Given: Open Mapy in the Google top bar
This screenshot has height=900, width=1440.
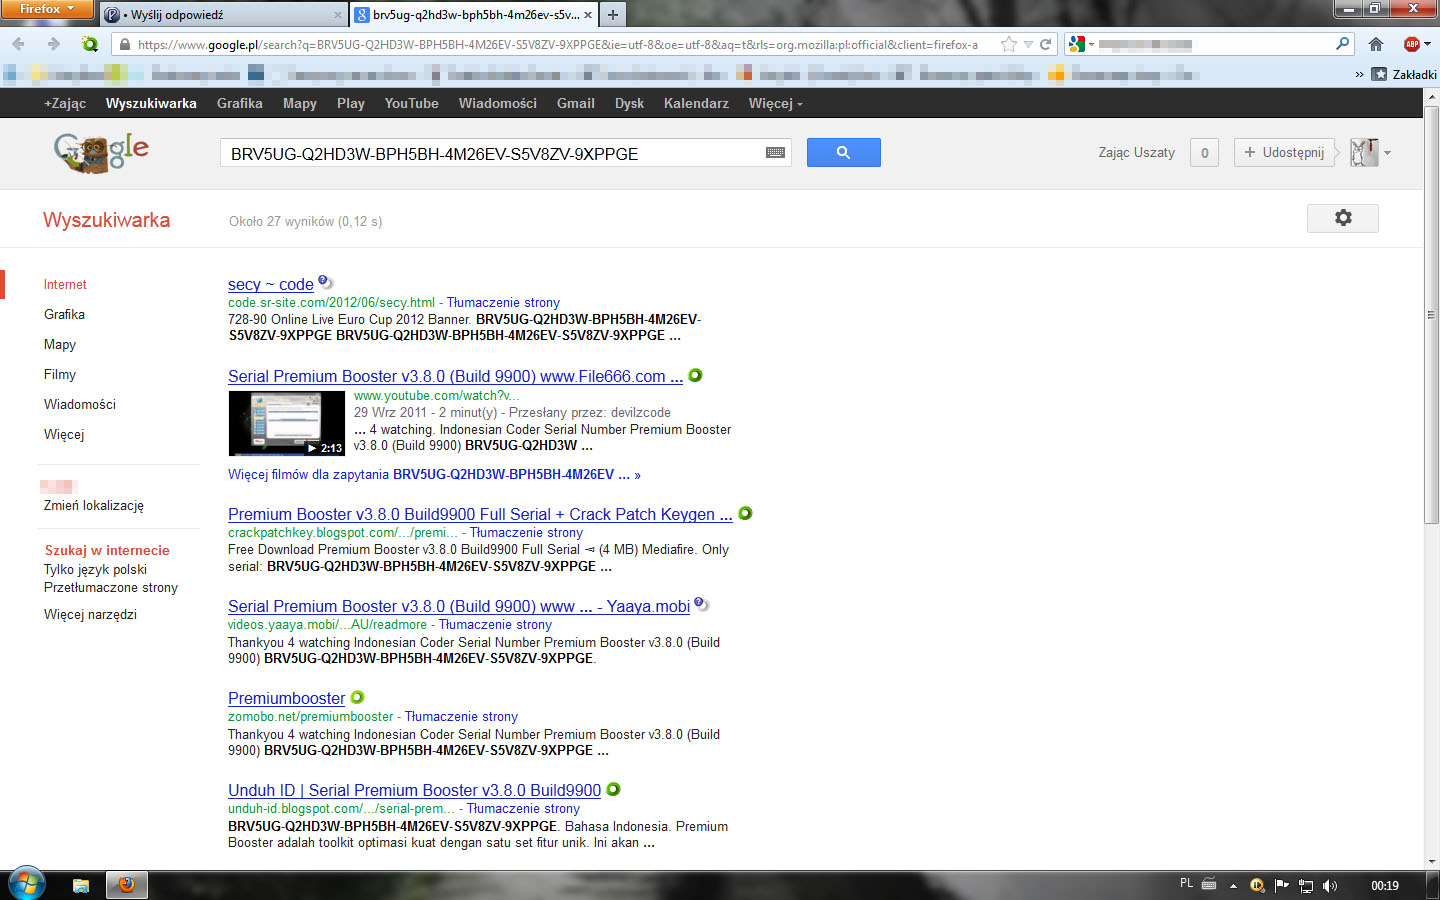Looking at the screenshot, I should tap(300, 103).
